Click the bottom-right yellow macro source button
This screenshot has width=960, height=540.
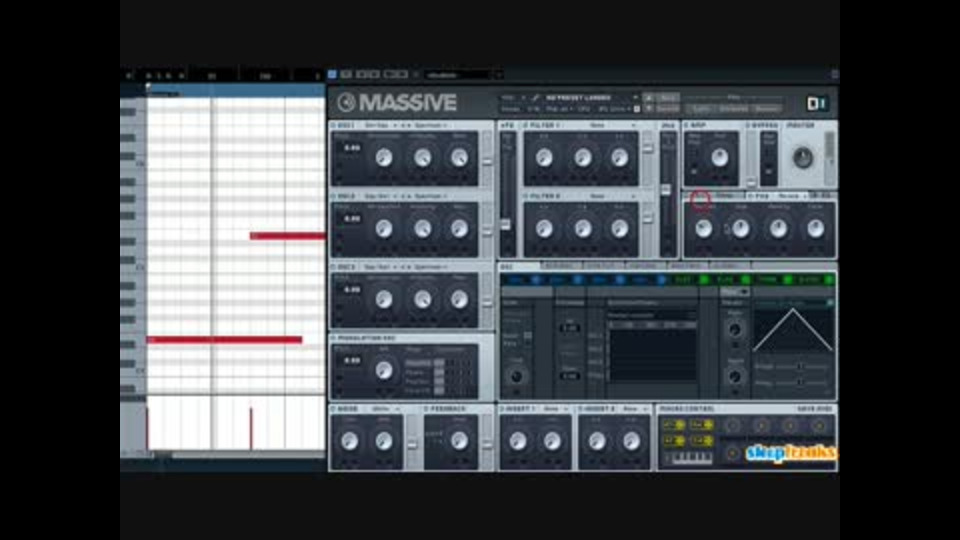coord(702,440)
